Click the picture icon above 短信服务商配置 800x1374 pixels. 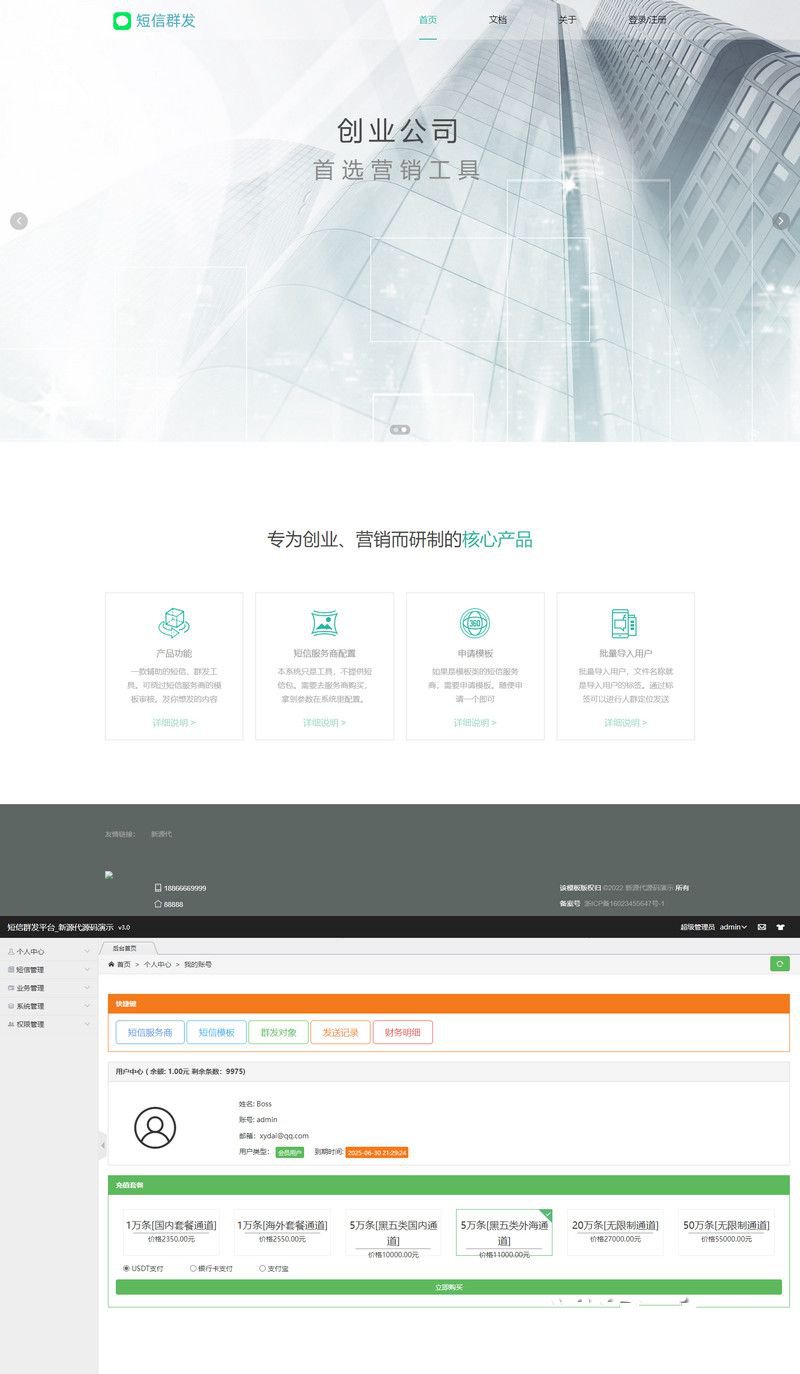(323, 622)
